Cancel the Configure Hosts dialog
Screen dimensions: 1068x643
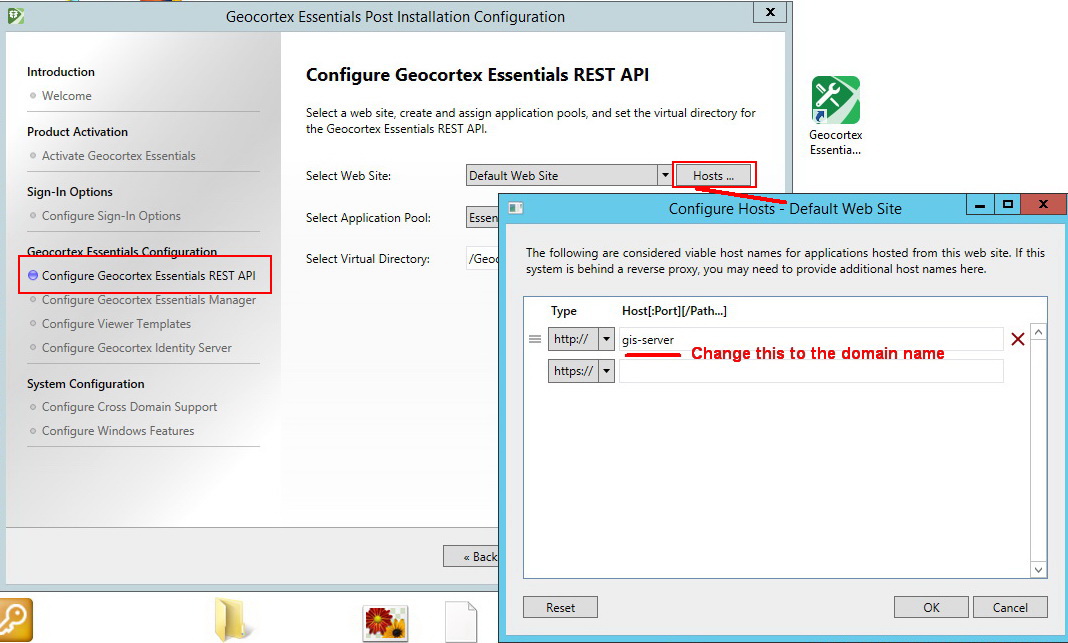point(1010,608)
